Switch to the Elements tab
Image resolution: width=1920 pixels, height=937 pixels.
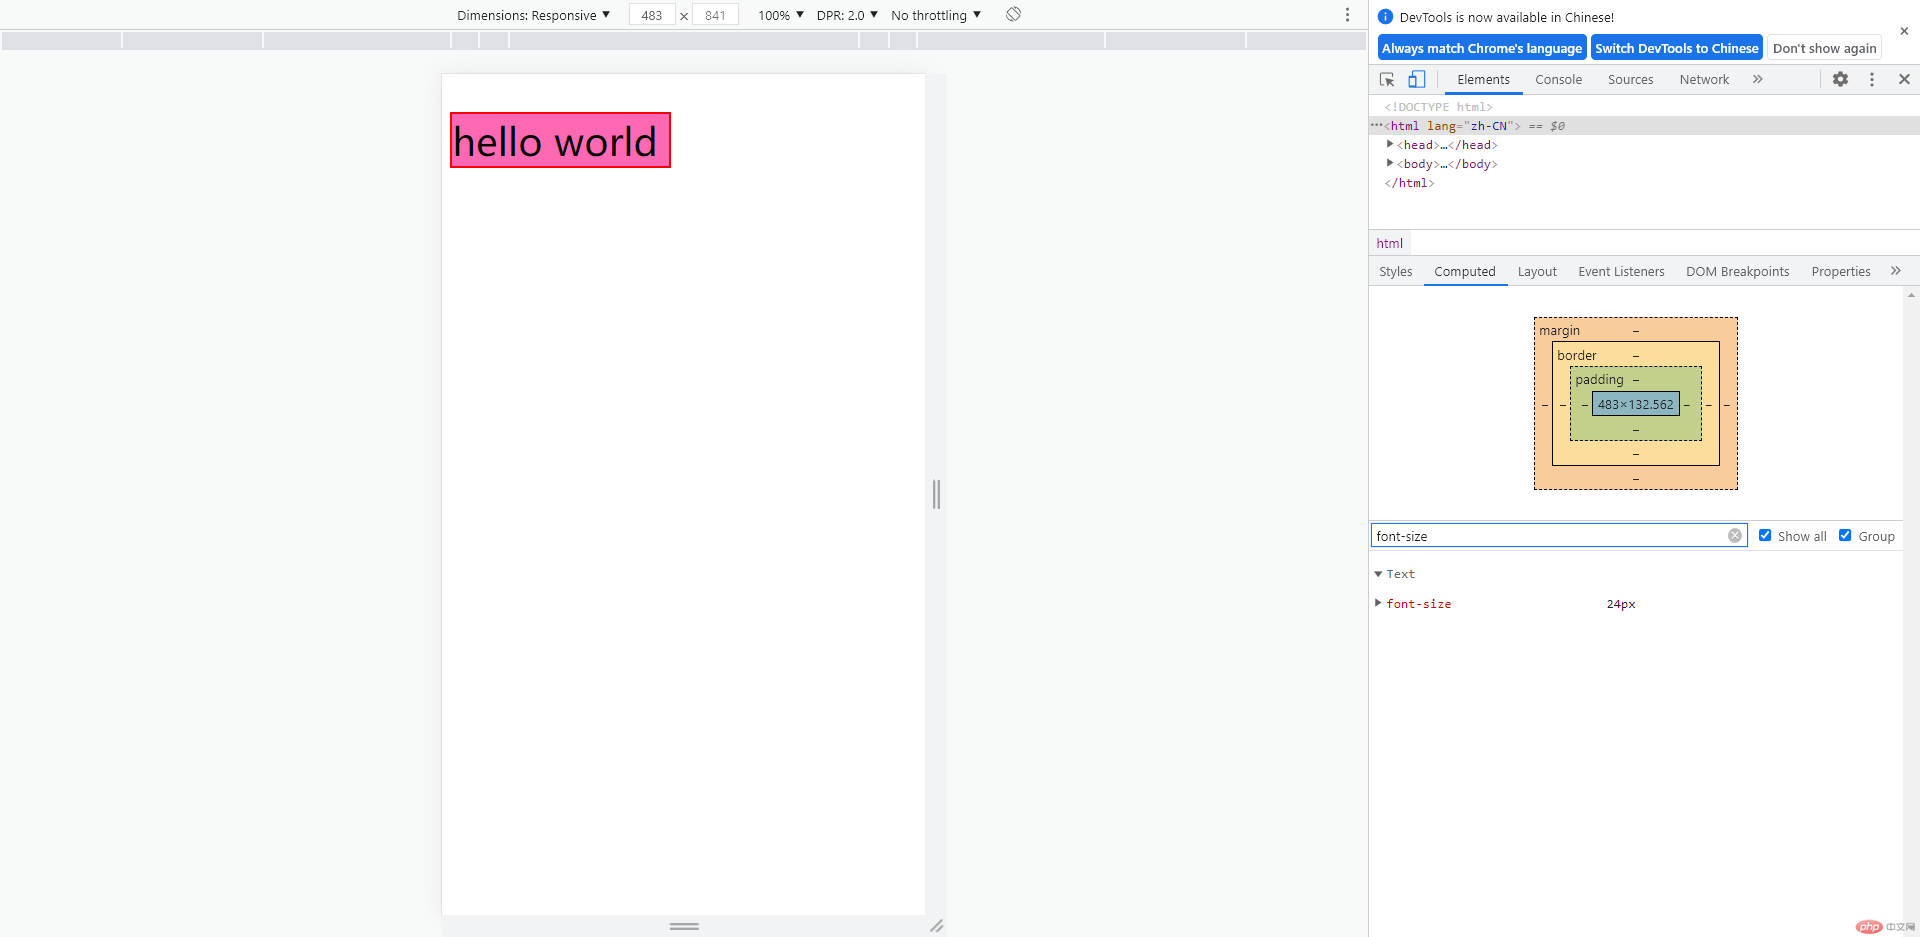tap(1483, 79)
